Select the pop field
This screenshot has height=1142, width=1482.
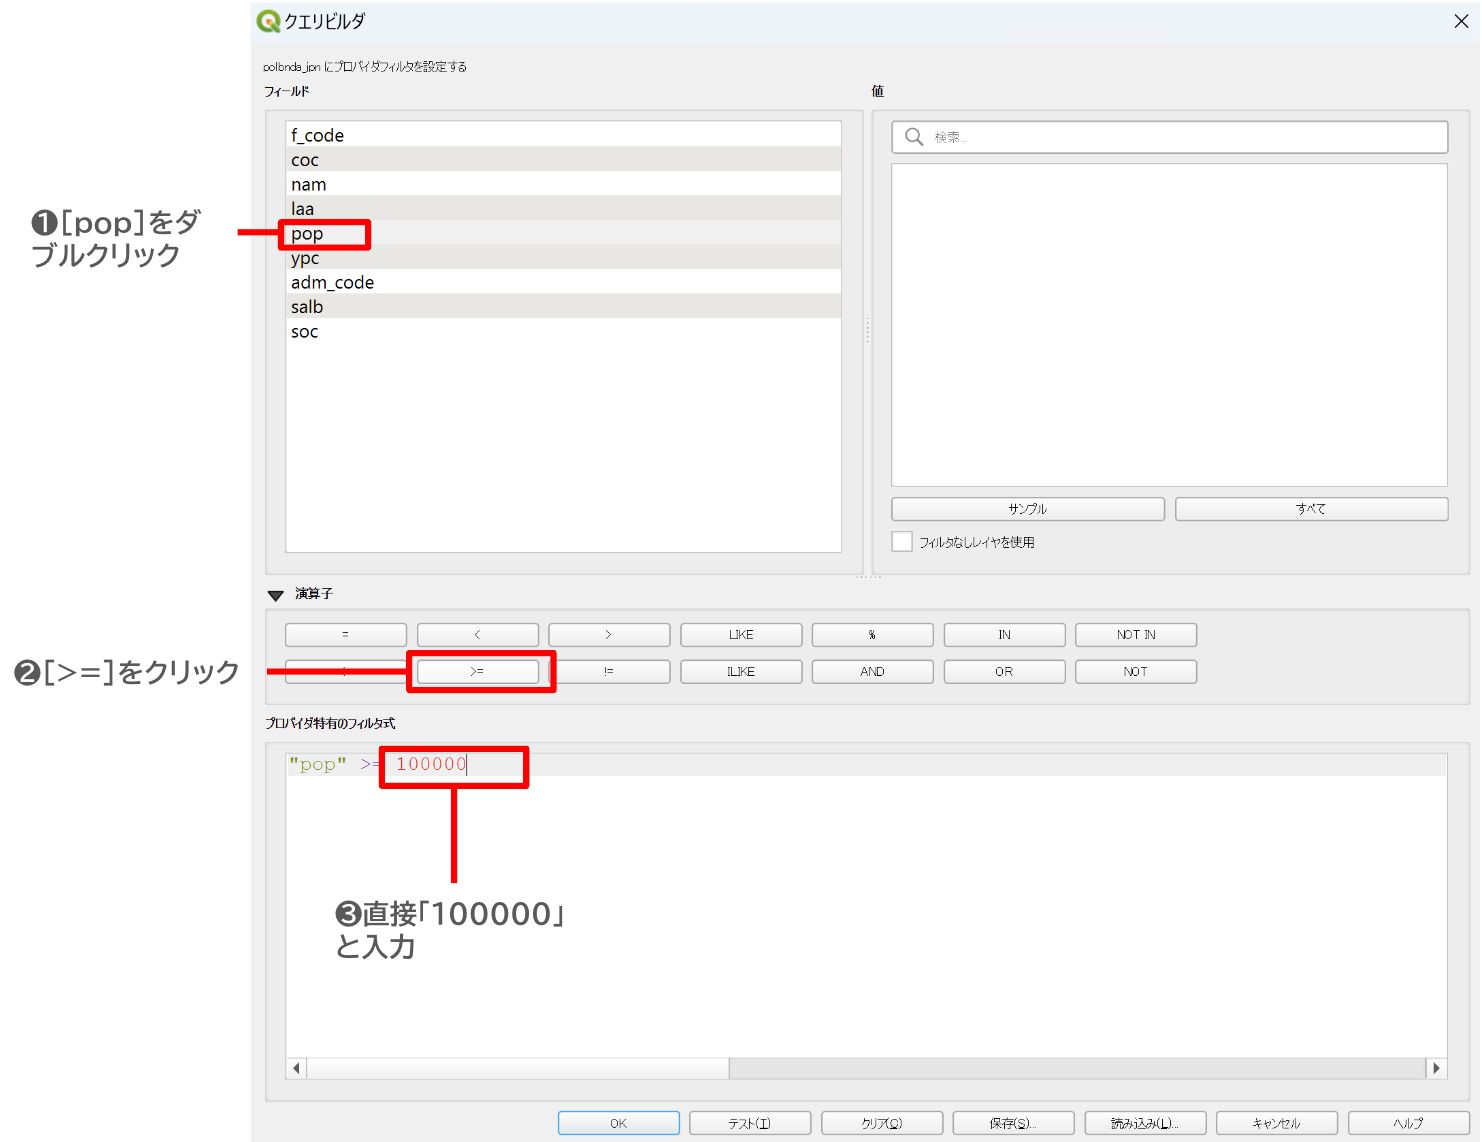[563, 233]
